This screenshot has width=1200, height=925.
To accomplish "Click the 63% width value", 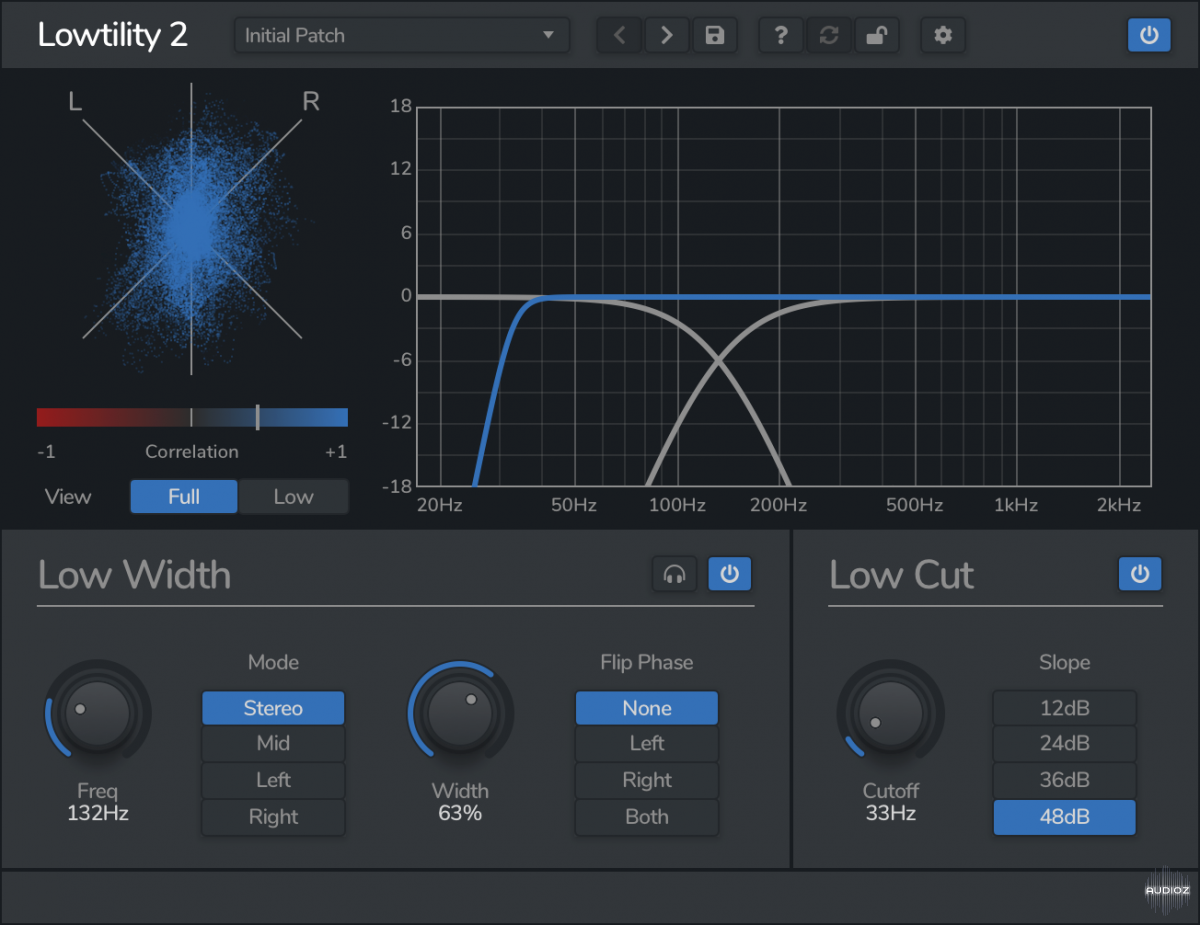I will [x=460, y=813].
